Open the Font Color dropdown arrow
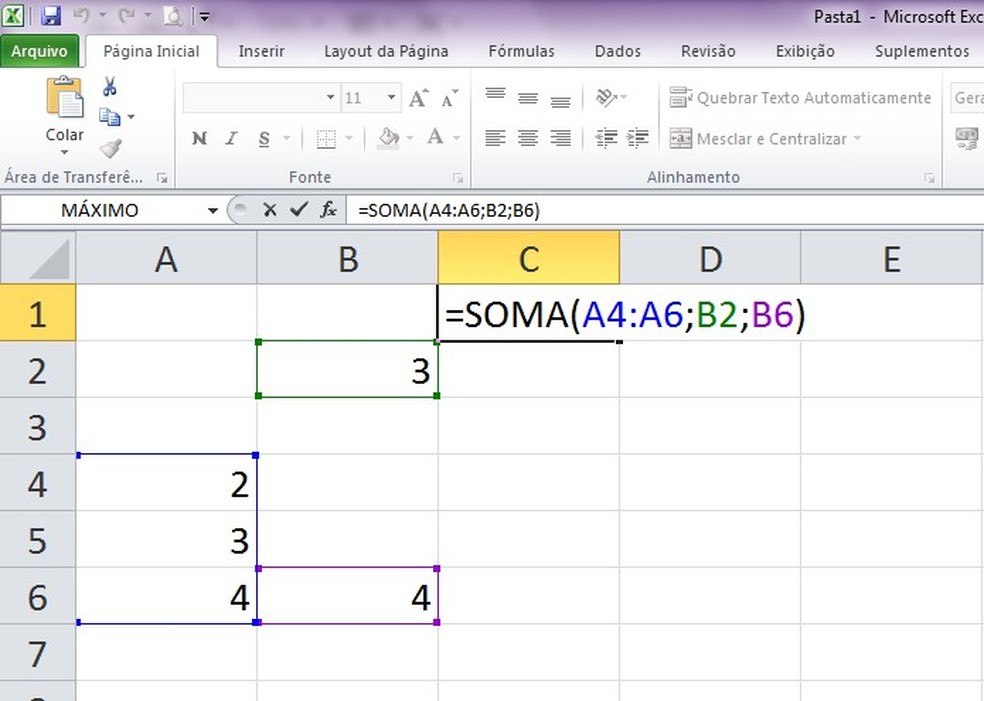Image resolution: width=984 pixels, height=701 pixels. coord(457,138)
